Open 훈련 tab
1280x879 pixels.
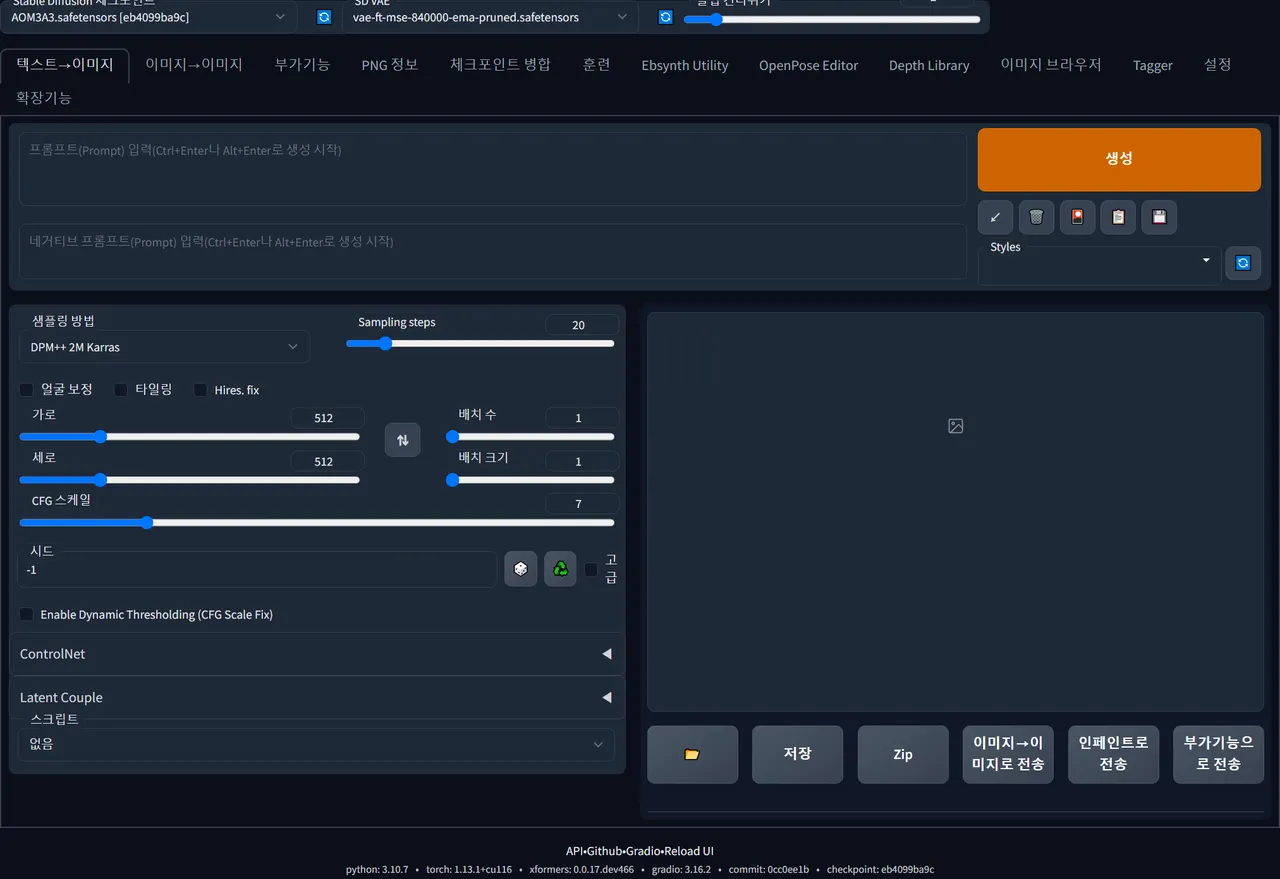tap(596, 64)
